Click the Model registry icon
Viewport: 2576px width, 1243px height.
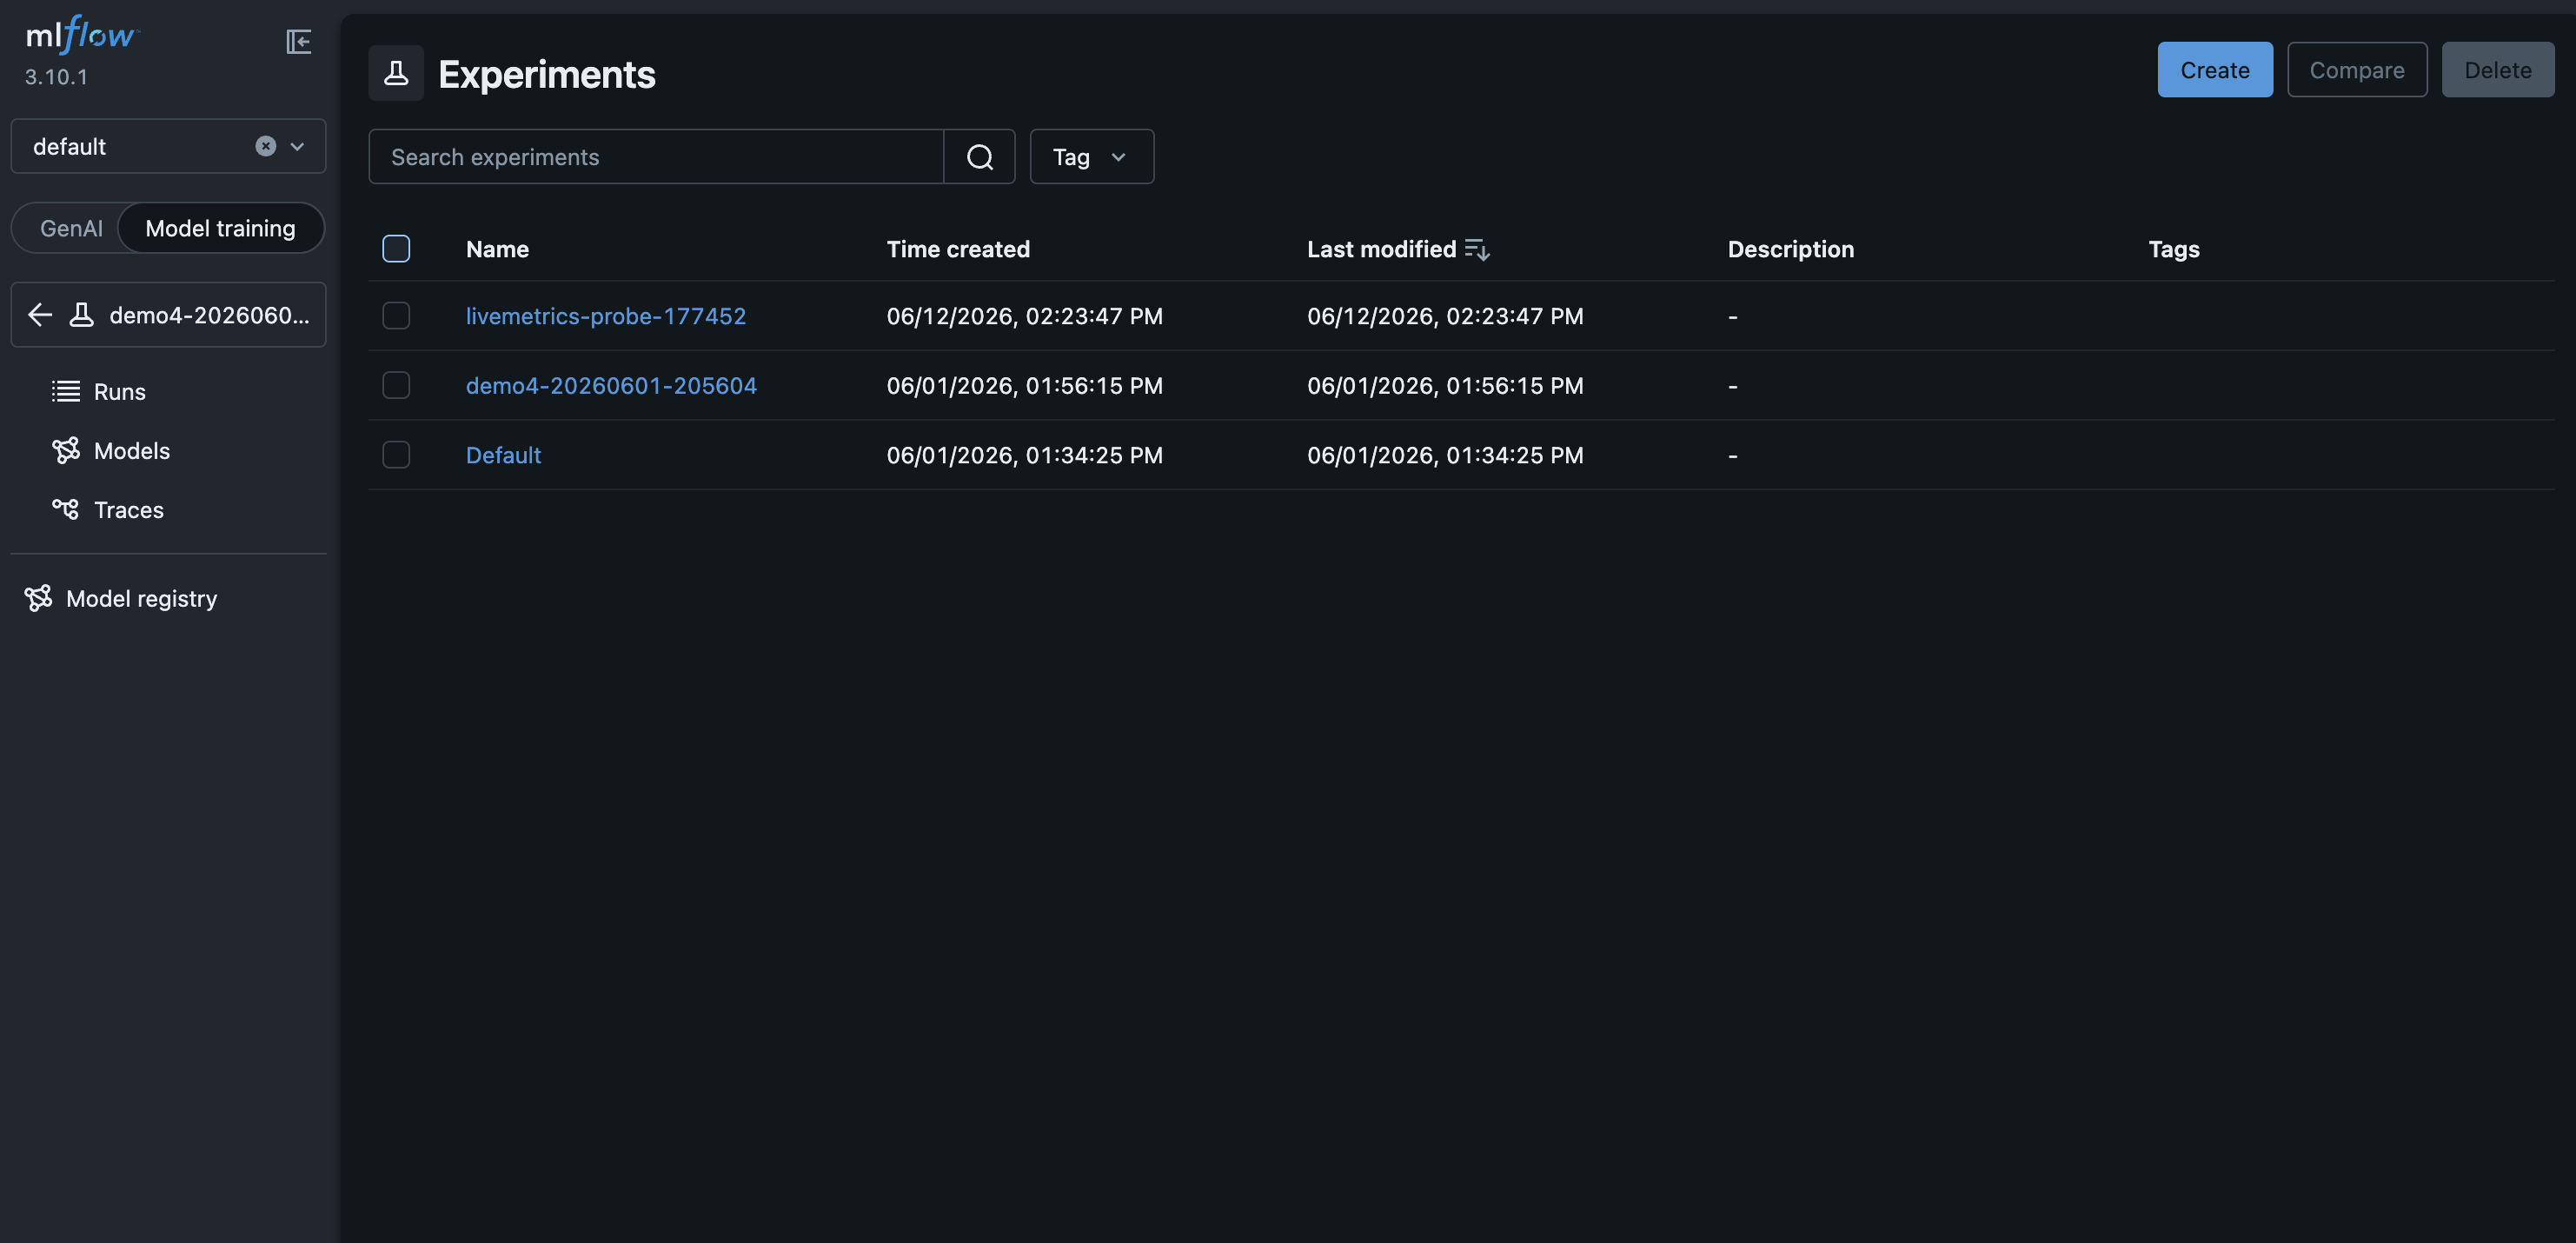click(x=38, y=598)
